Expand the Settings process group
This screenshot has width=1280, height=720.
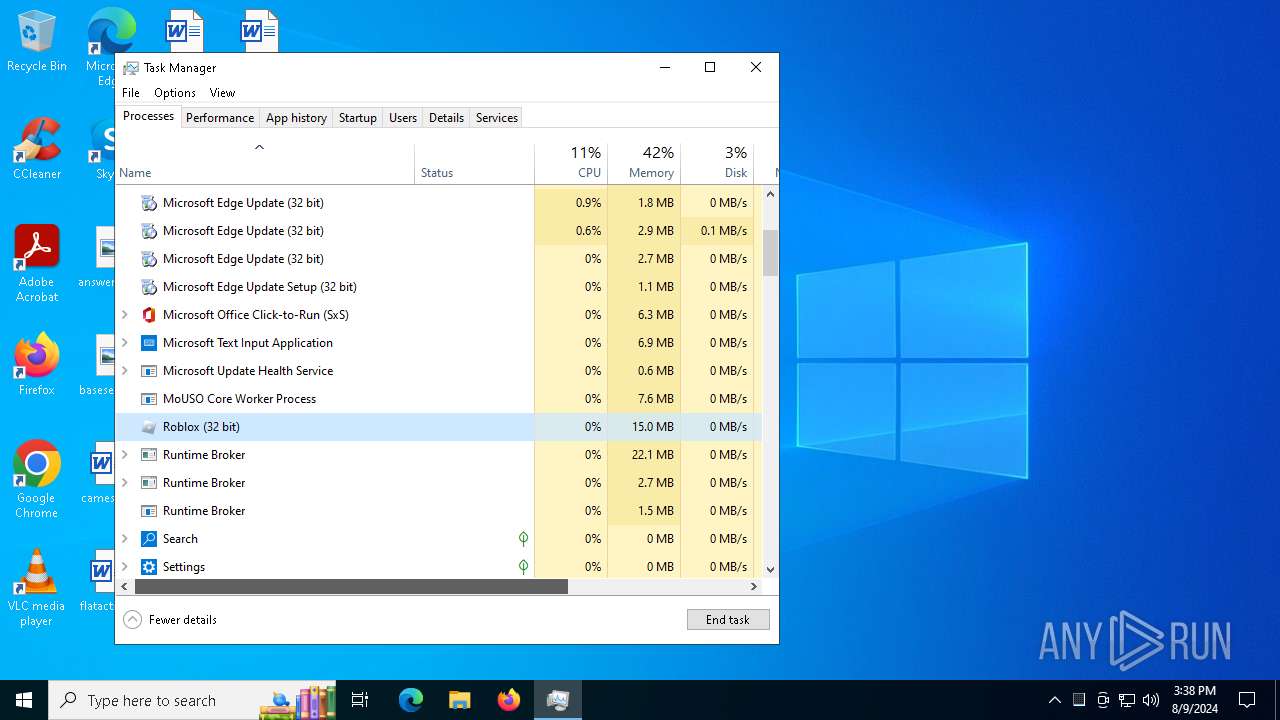[125, 567]
